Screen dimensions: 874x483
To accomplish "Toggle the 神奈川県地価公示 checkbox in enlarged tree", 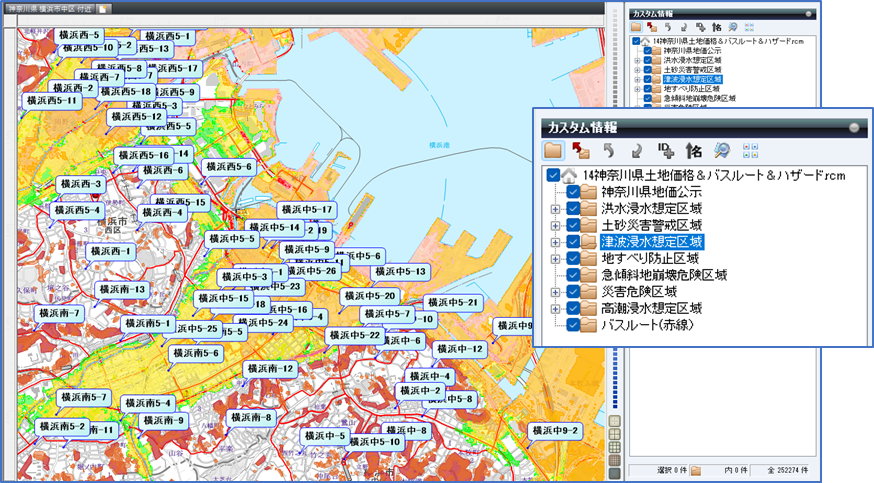I will coord(574,192).
